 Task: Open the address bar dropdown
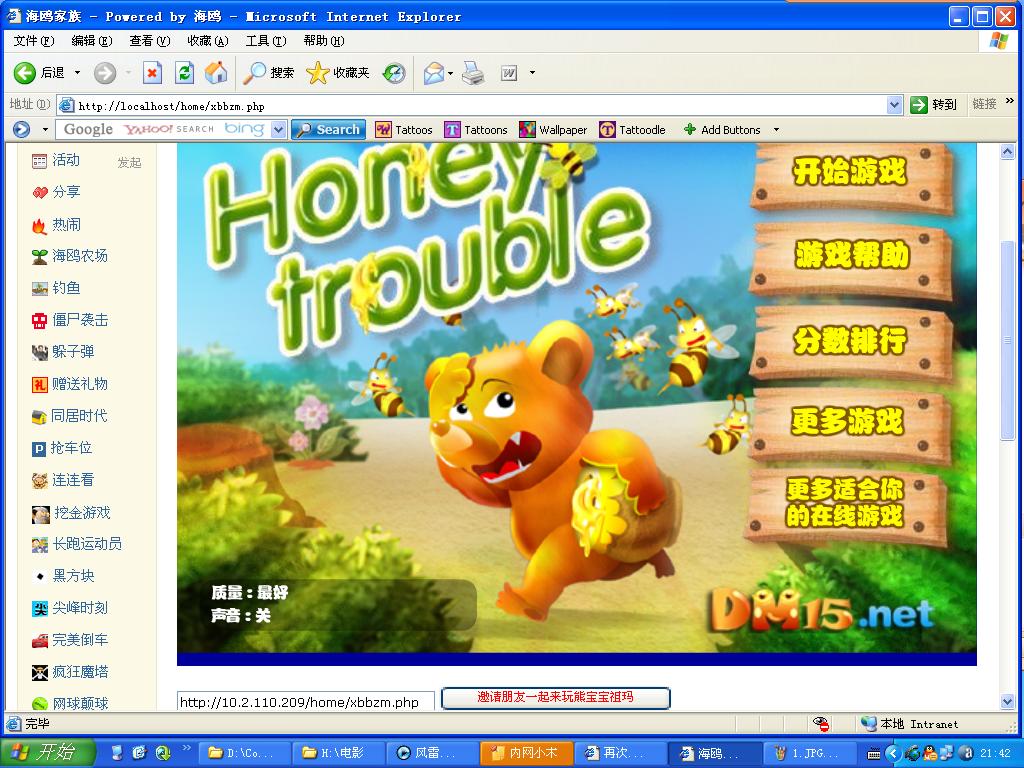pos(894,104)
